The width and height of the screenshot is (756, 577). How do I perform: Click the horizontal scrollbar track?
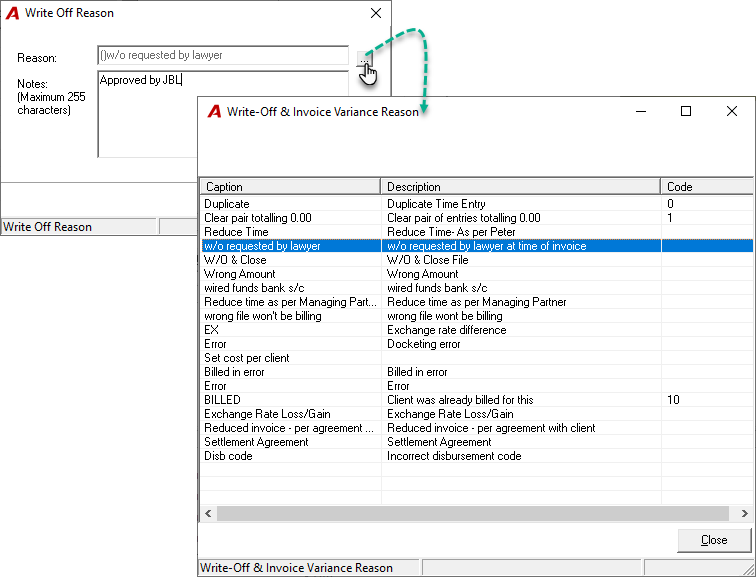(x=472, y=513)
